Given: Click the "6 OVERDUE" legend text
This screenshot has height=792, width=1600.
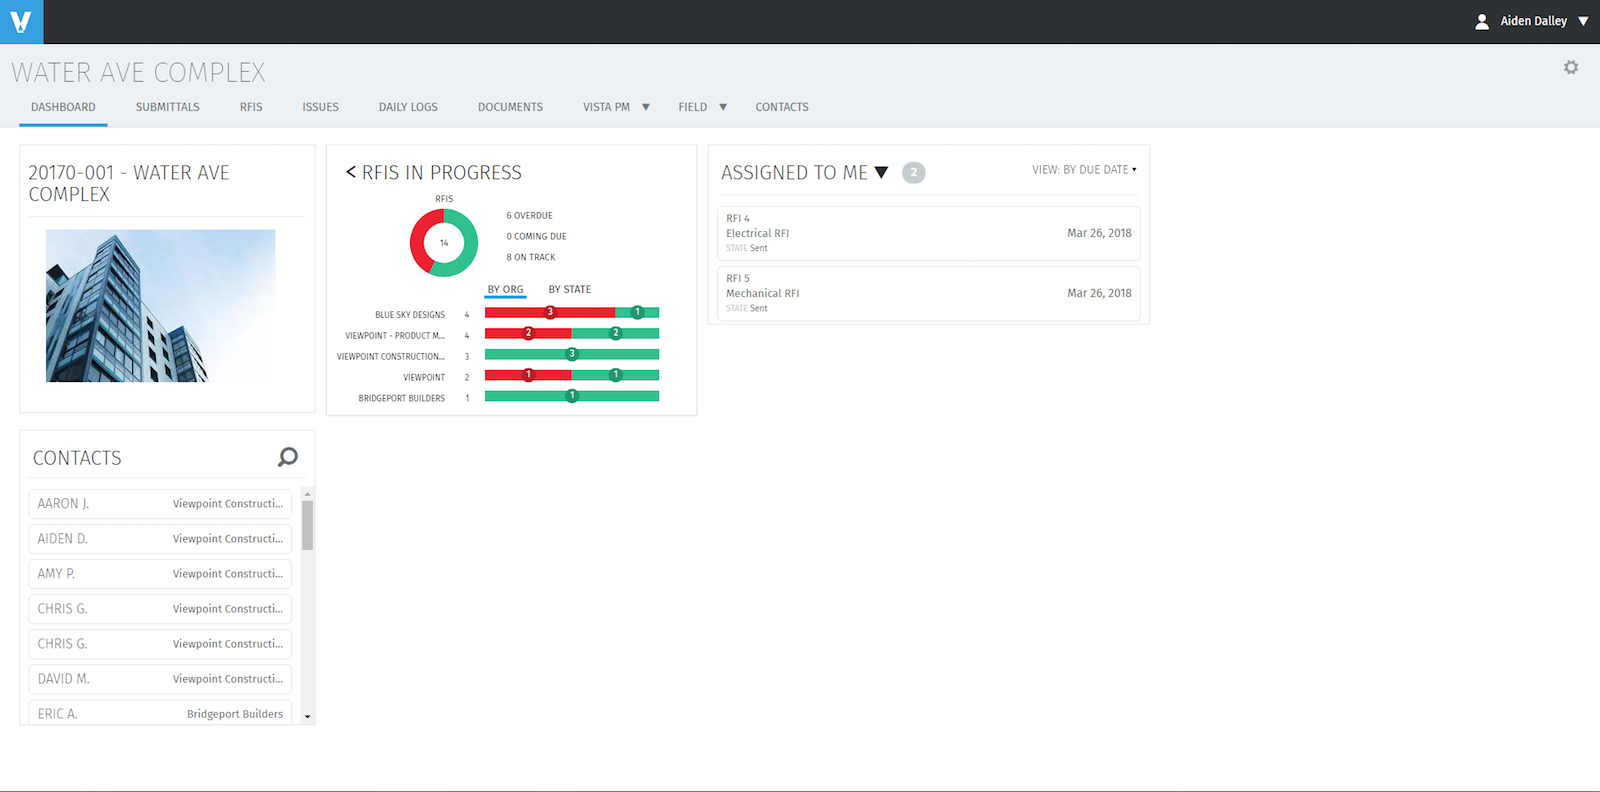Looking at the screenshot, I should tap(529, 216).
